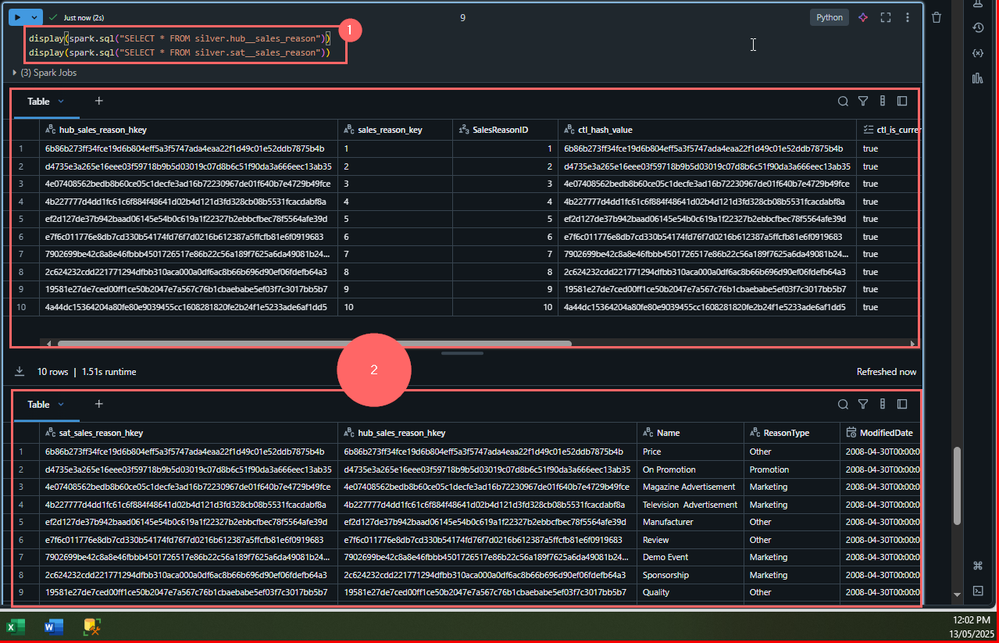The height and width of the screenshot is (643, 999).
Task: Expand cell to fullscreen focus mode
Action: click(886, 17)
